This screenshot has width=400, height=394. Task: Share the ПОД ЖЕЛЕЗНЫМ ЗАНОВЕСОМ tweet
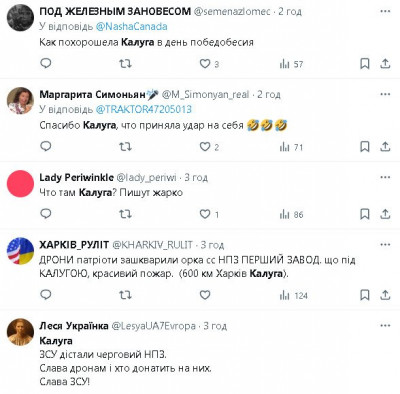[x=385, y=63]
